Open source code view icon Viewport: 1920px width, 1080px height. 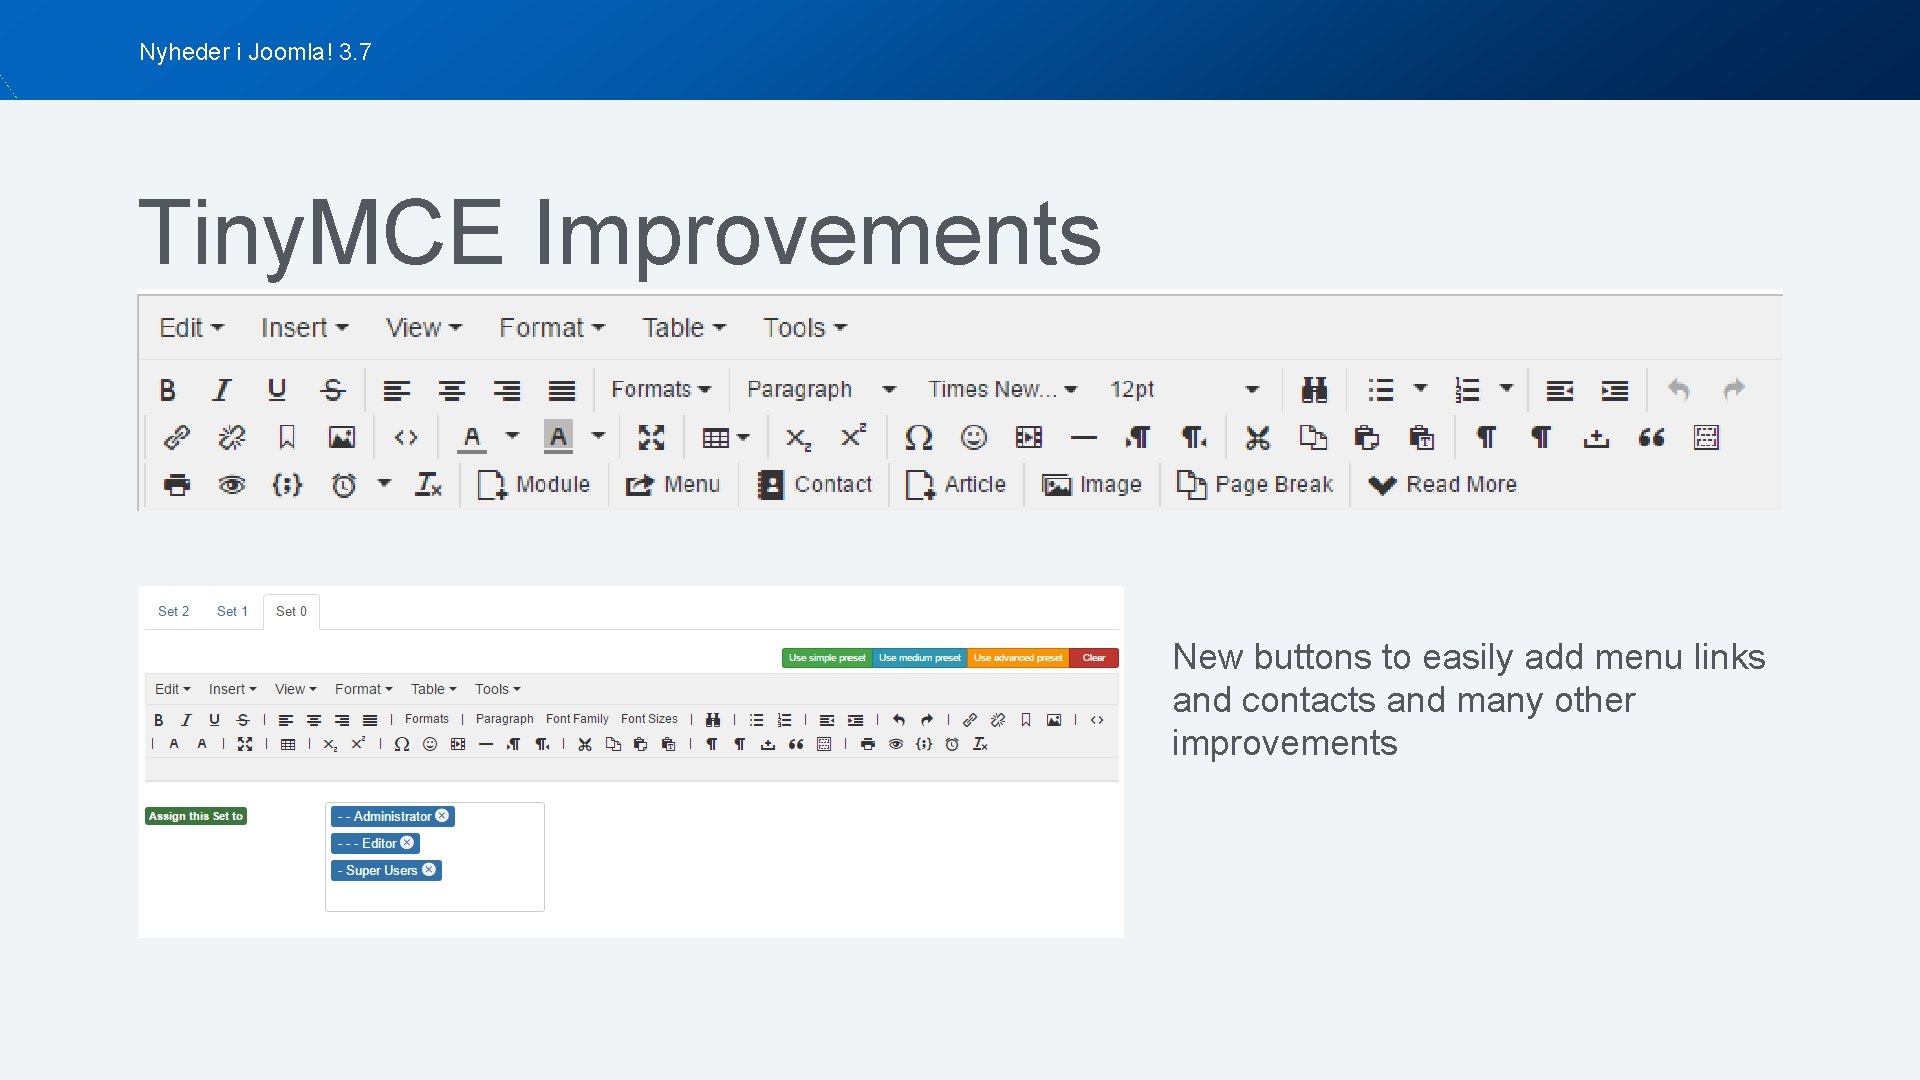click(406, 437)
